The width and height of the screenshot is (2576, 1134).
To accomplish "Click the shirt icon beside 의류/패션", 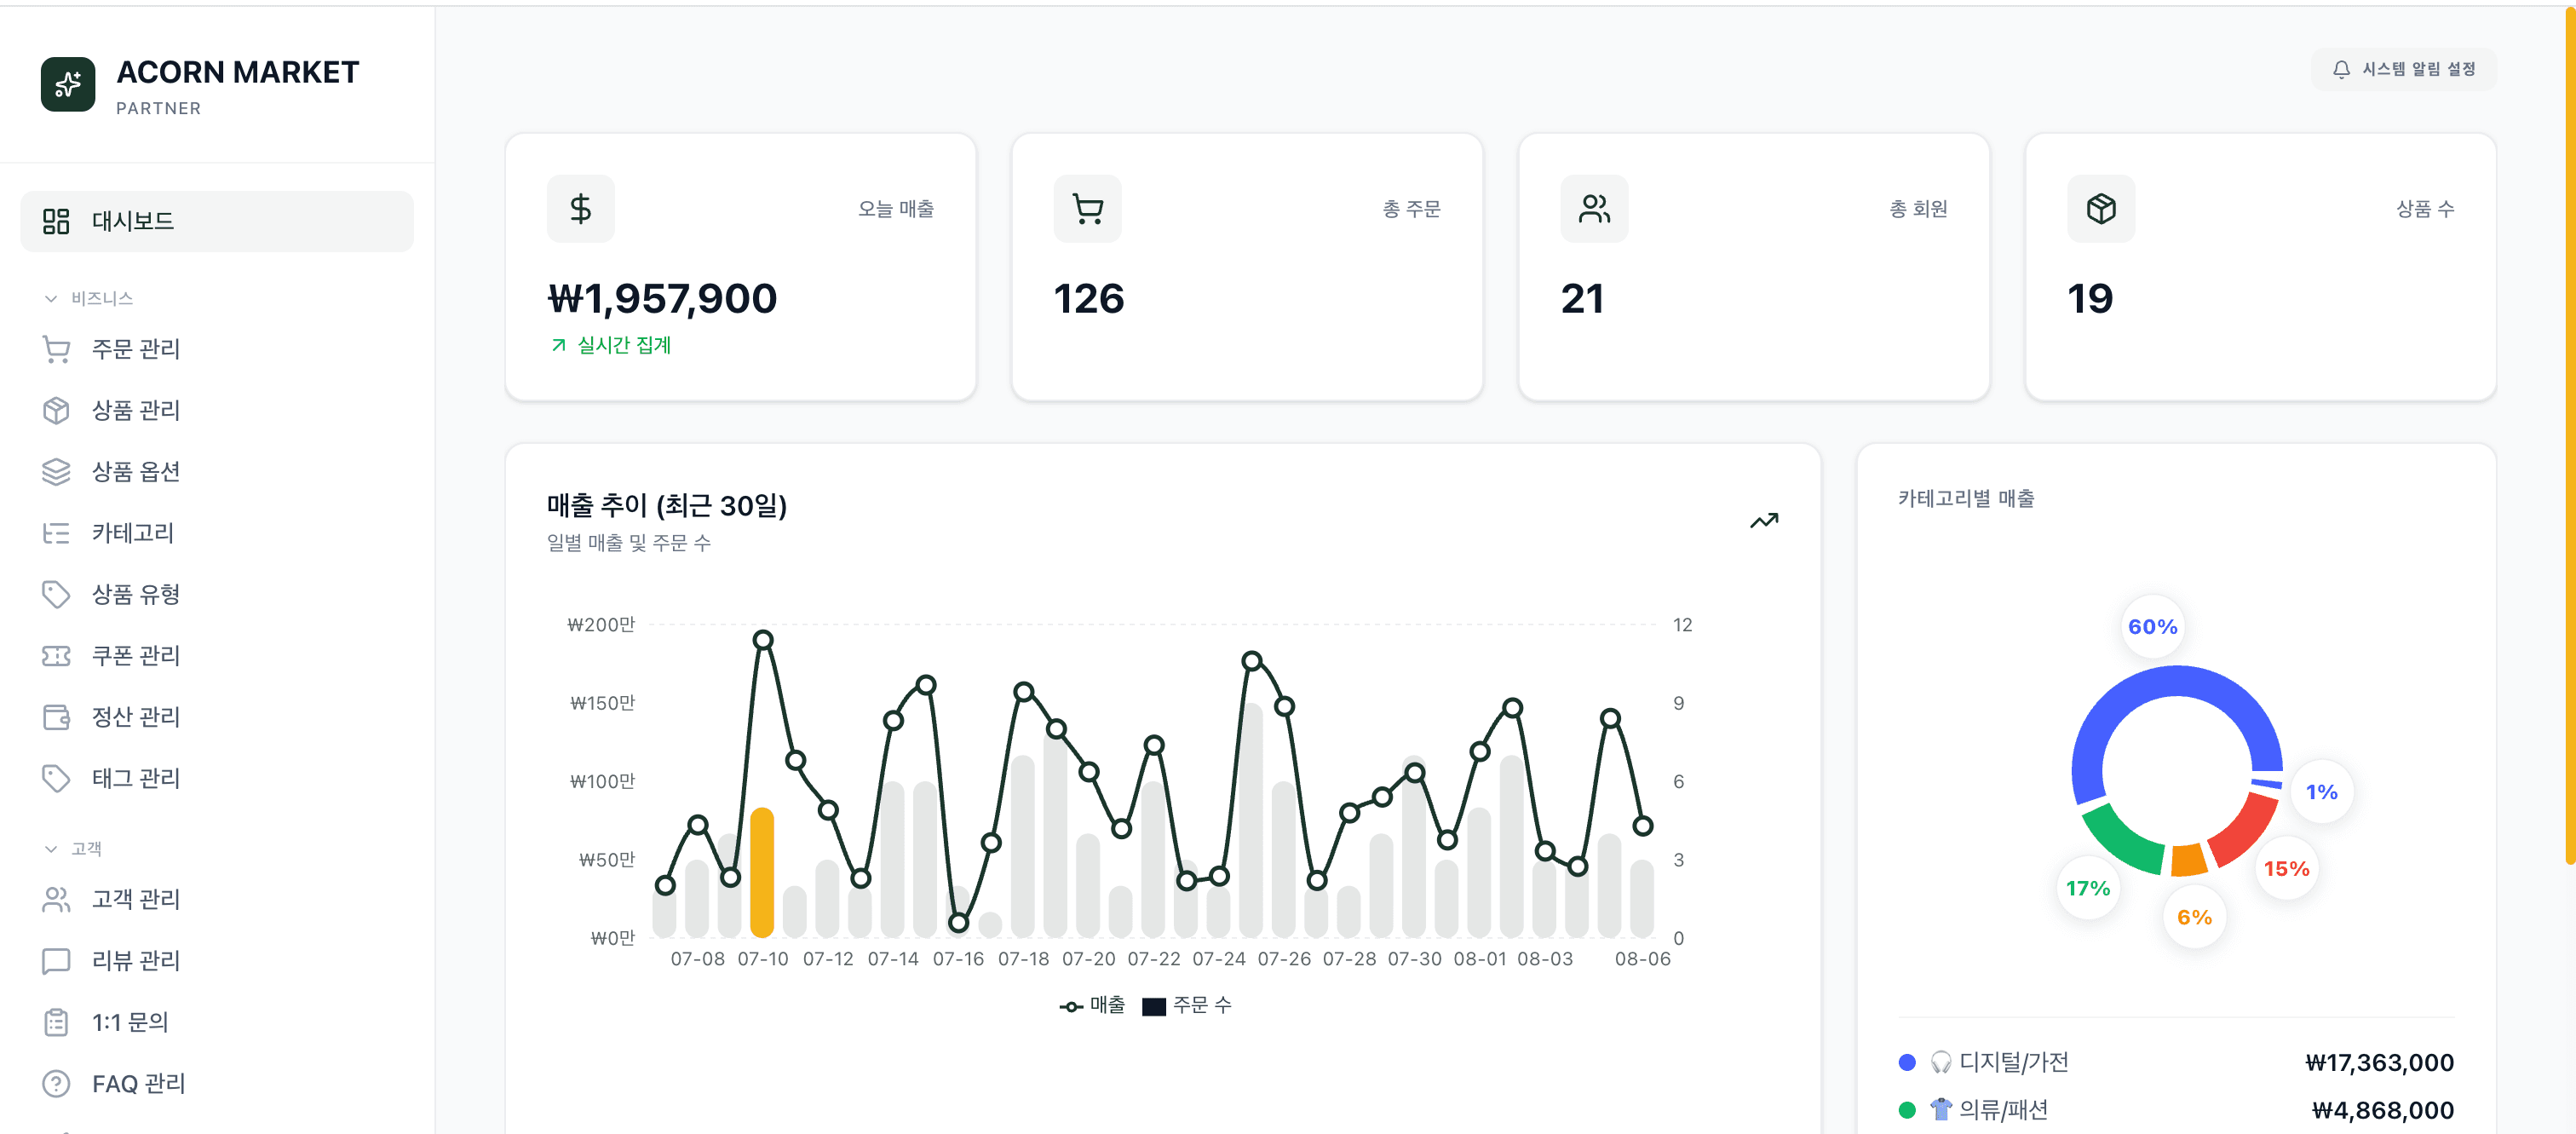I will pos(1941,1109).
